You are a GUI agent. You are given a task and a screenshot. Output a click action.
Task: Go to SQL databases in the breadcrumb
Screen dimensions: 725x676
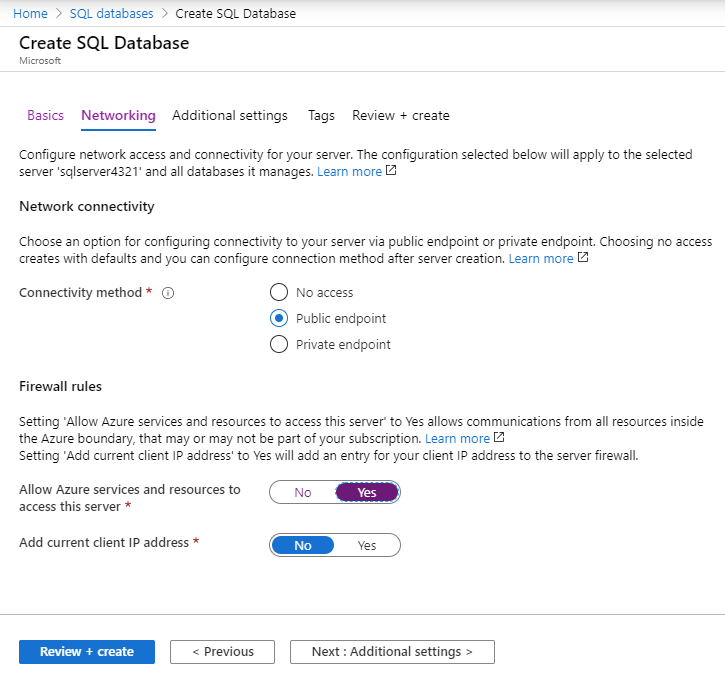(112, 13)
